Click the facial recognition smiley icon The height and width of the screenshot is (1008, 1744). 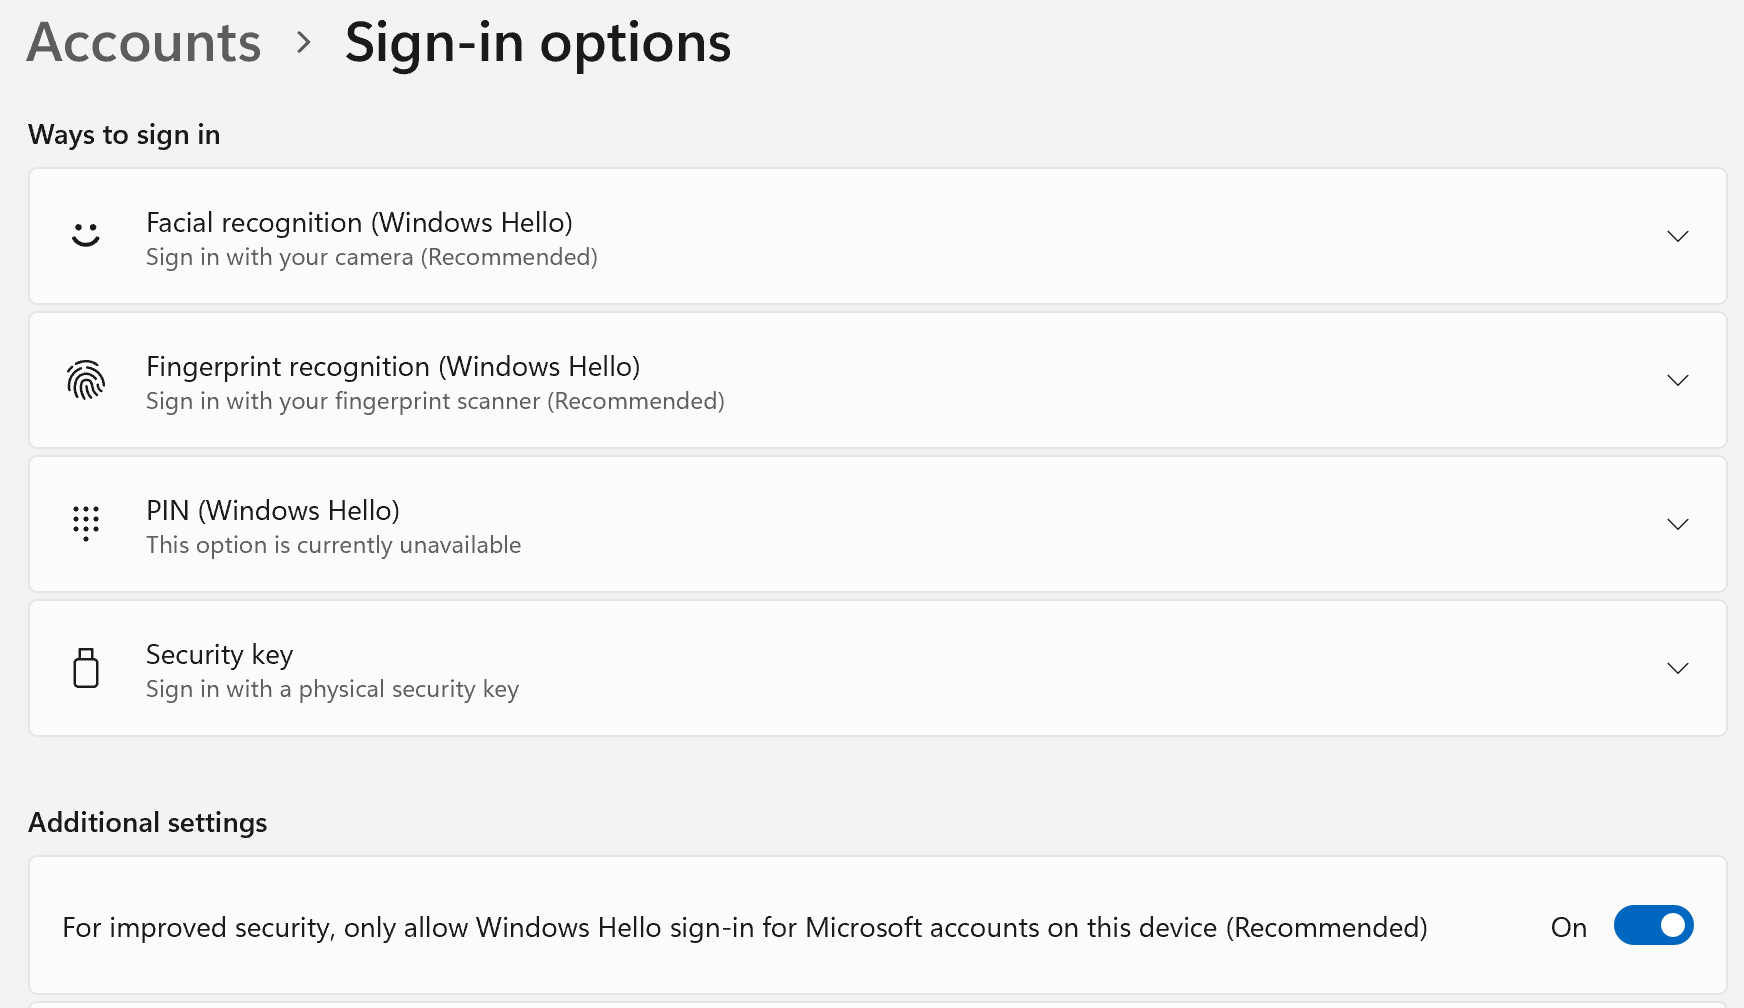pos(86,236)
